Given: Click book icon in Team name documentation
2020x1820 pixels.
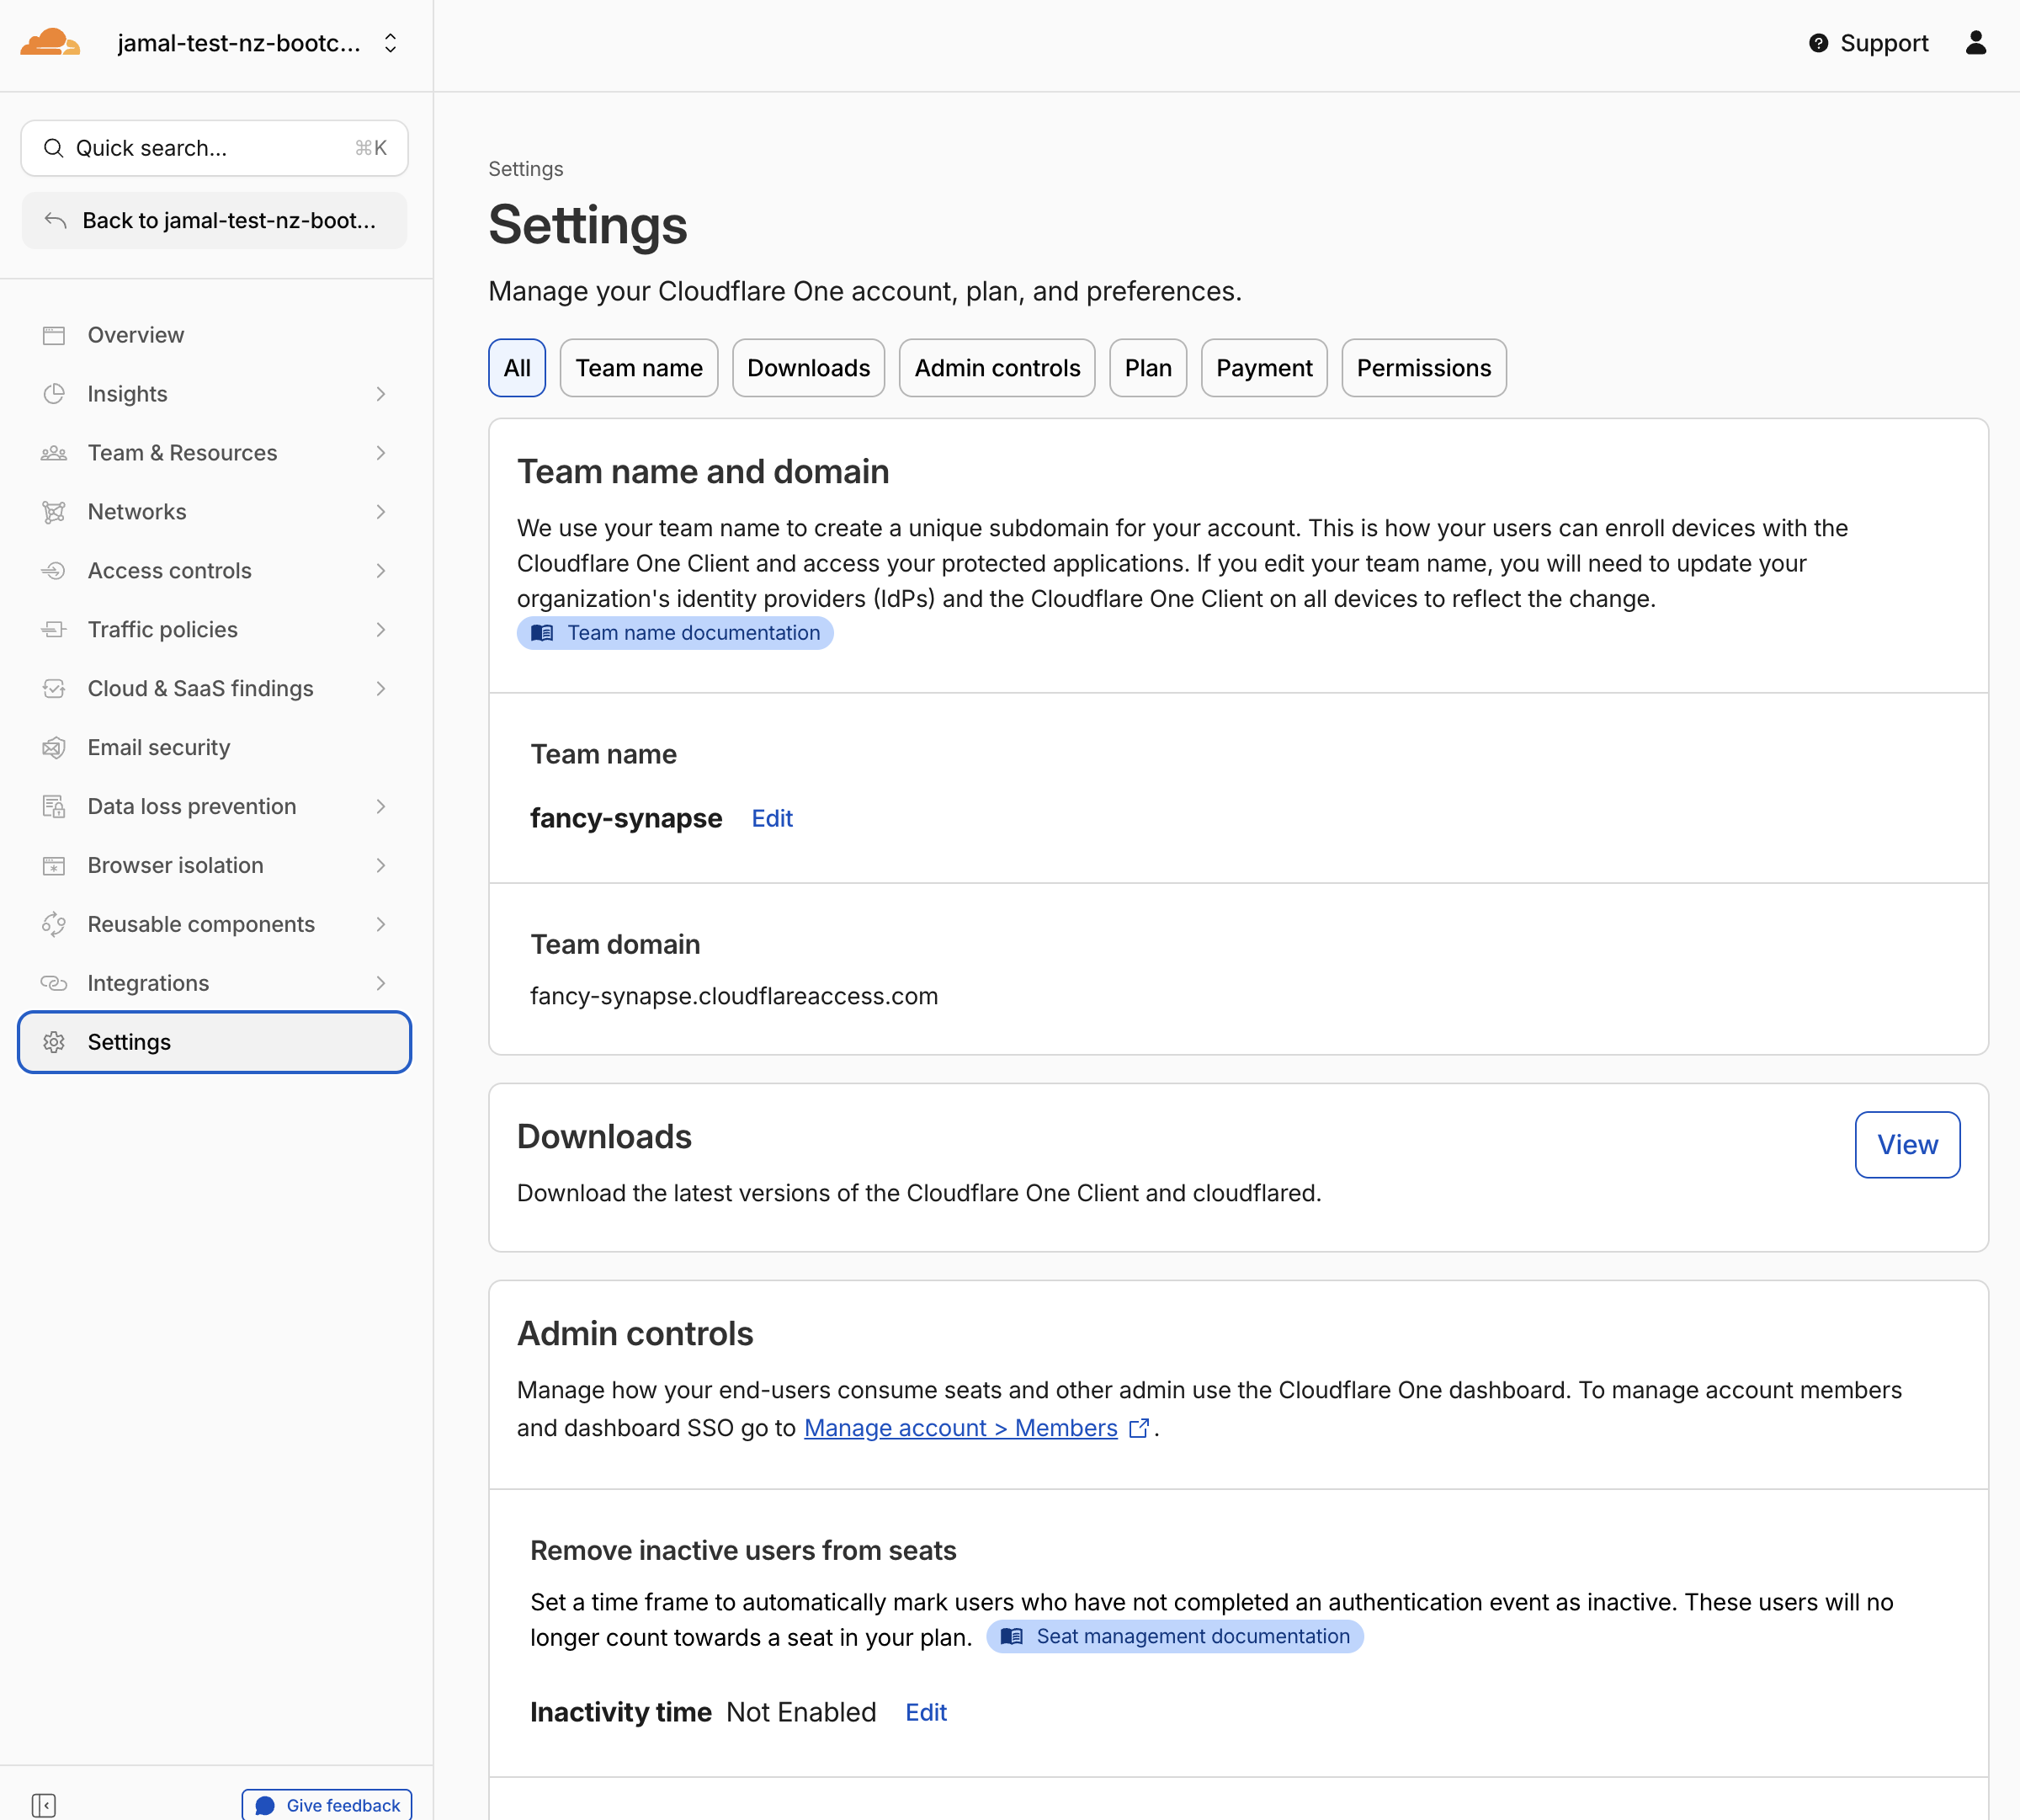Looking at the screenshot, I should [x=542, y=633].
